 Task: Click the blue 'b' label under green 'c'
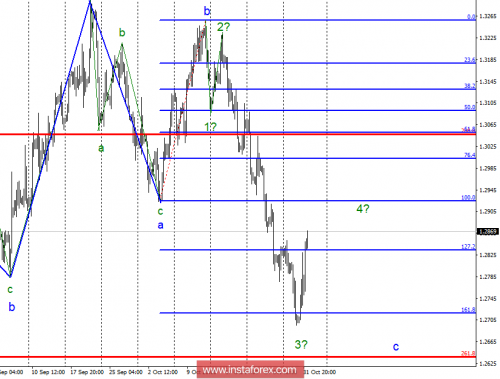coord(12,307)
